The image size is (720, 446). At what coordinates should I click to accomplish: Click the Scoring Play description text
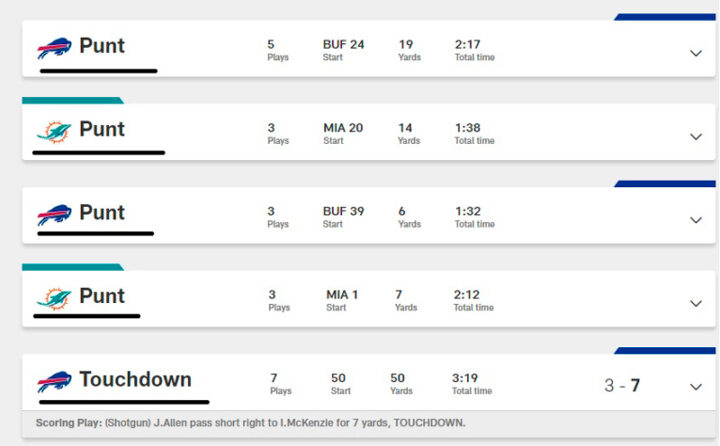250,423
